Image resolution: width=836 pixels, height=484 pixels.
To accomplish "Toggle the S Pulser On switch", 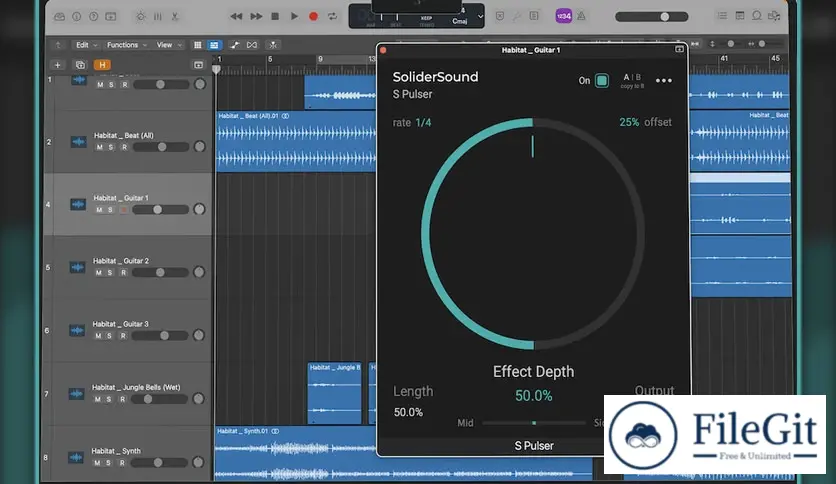I will click(x=601, y=80).
